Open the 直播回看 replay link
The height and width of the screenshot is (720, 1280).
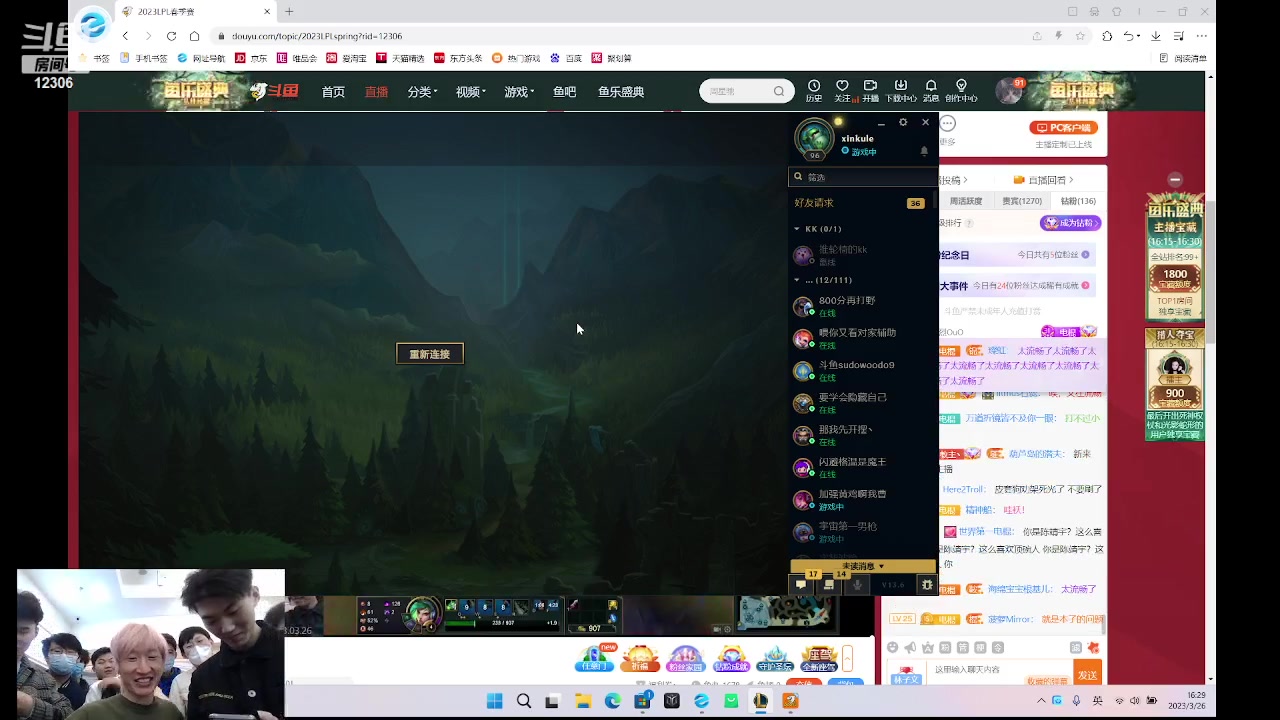(1045, 180)
